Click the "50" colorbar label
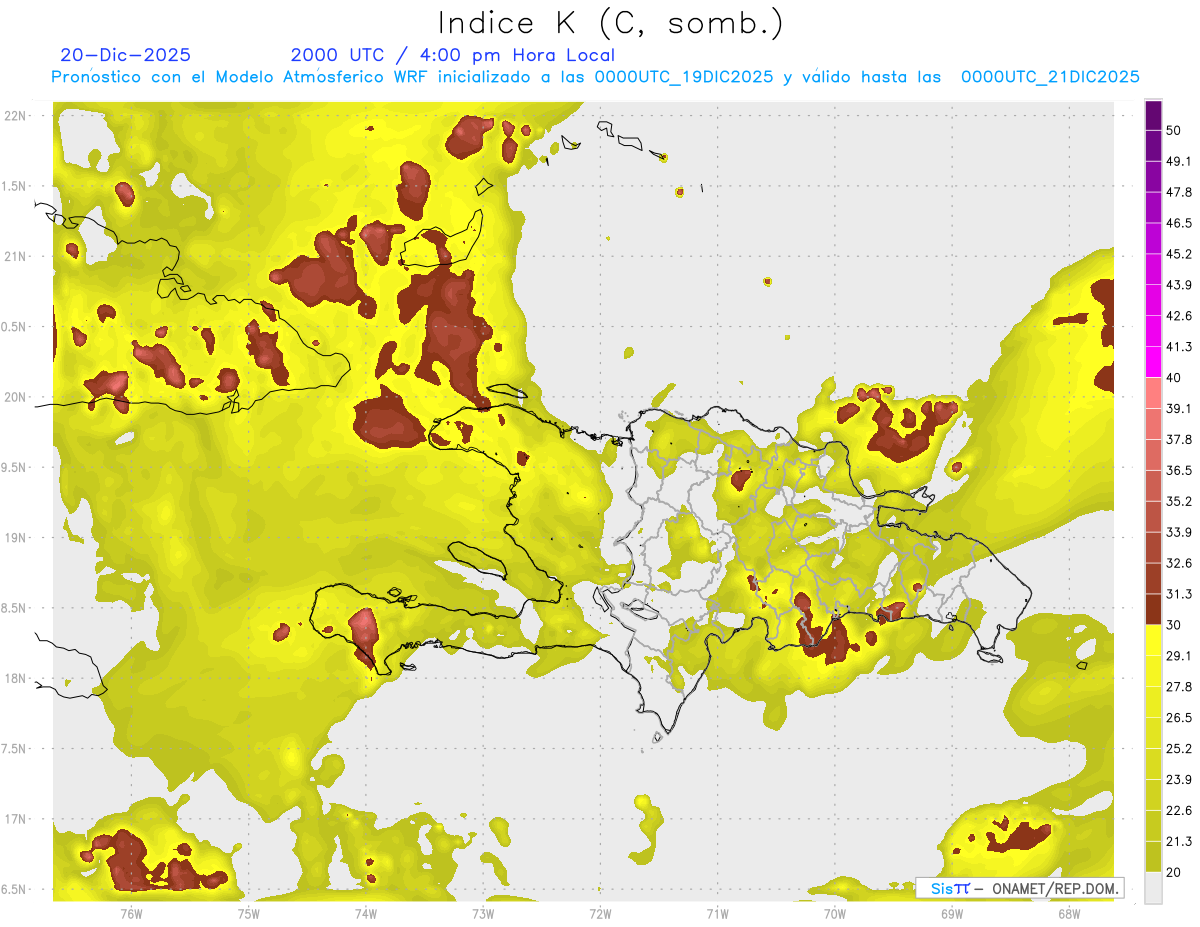Screen dimensions: 1200x927 click(1174, 130)
